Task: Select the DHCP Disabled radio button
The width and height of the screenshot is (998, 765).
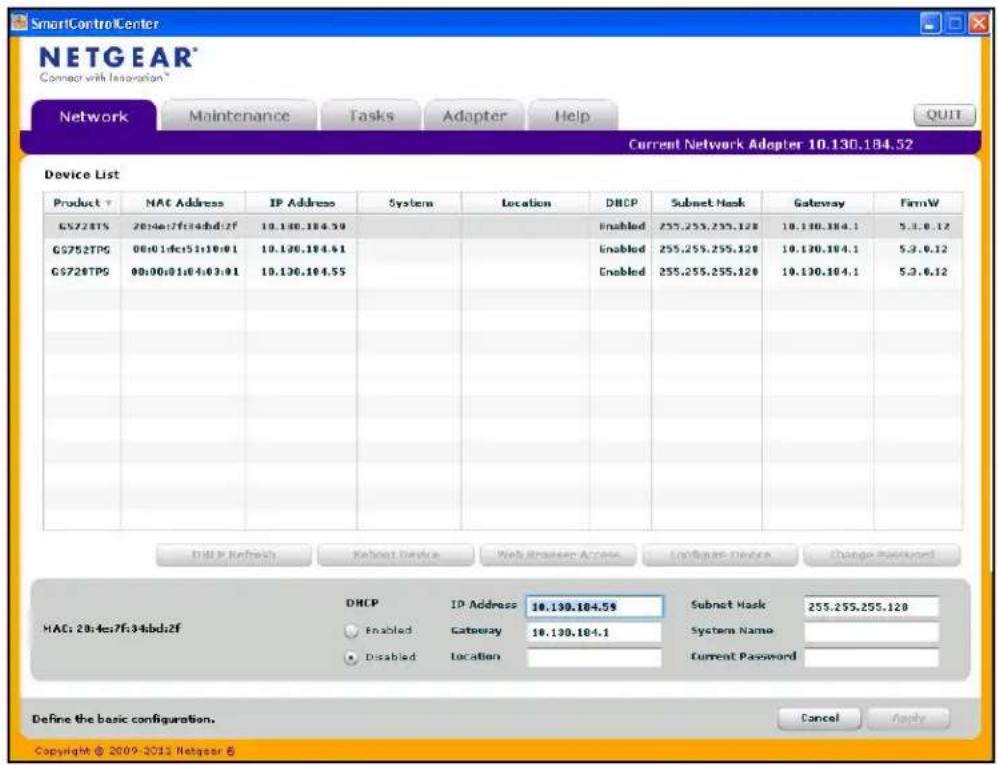Action: [x=351, y=657]
